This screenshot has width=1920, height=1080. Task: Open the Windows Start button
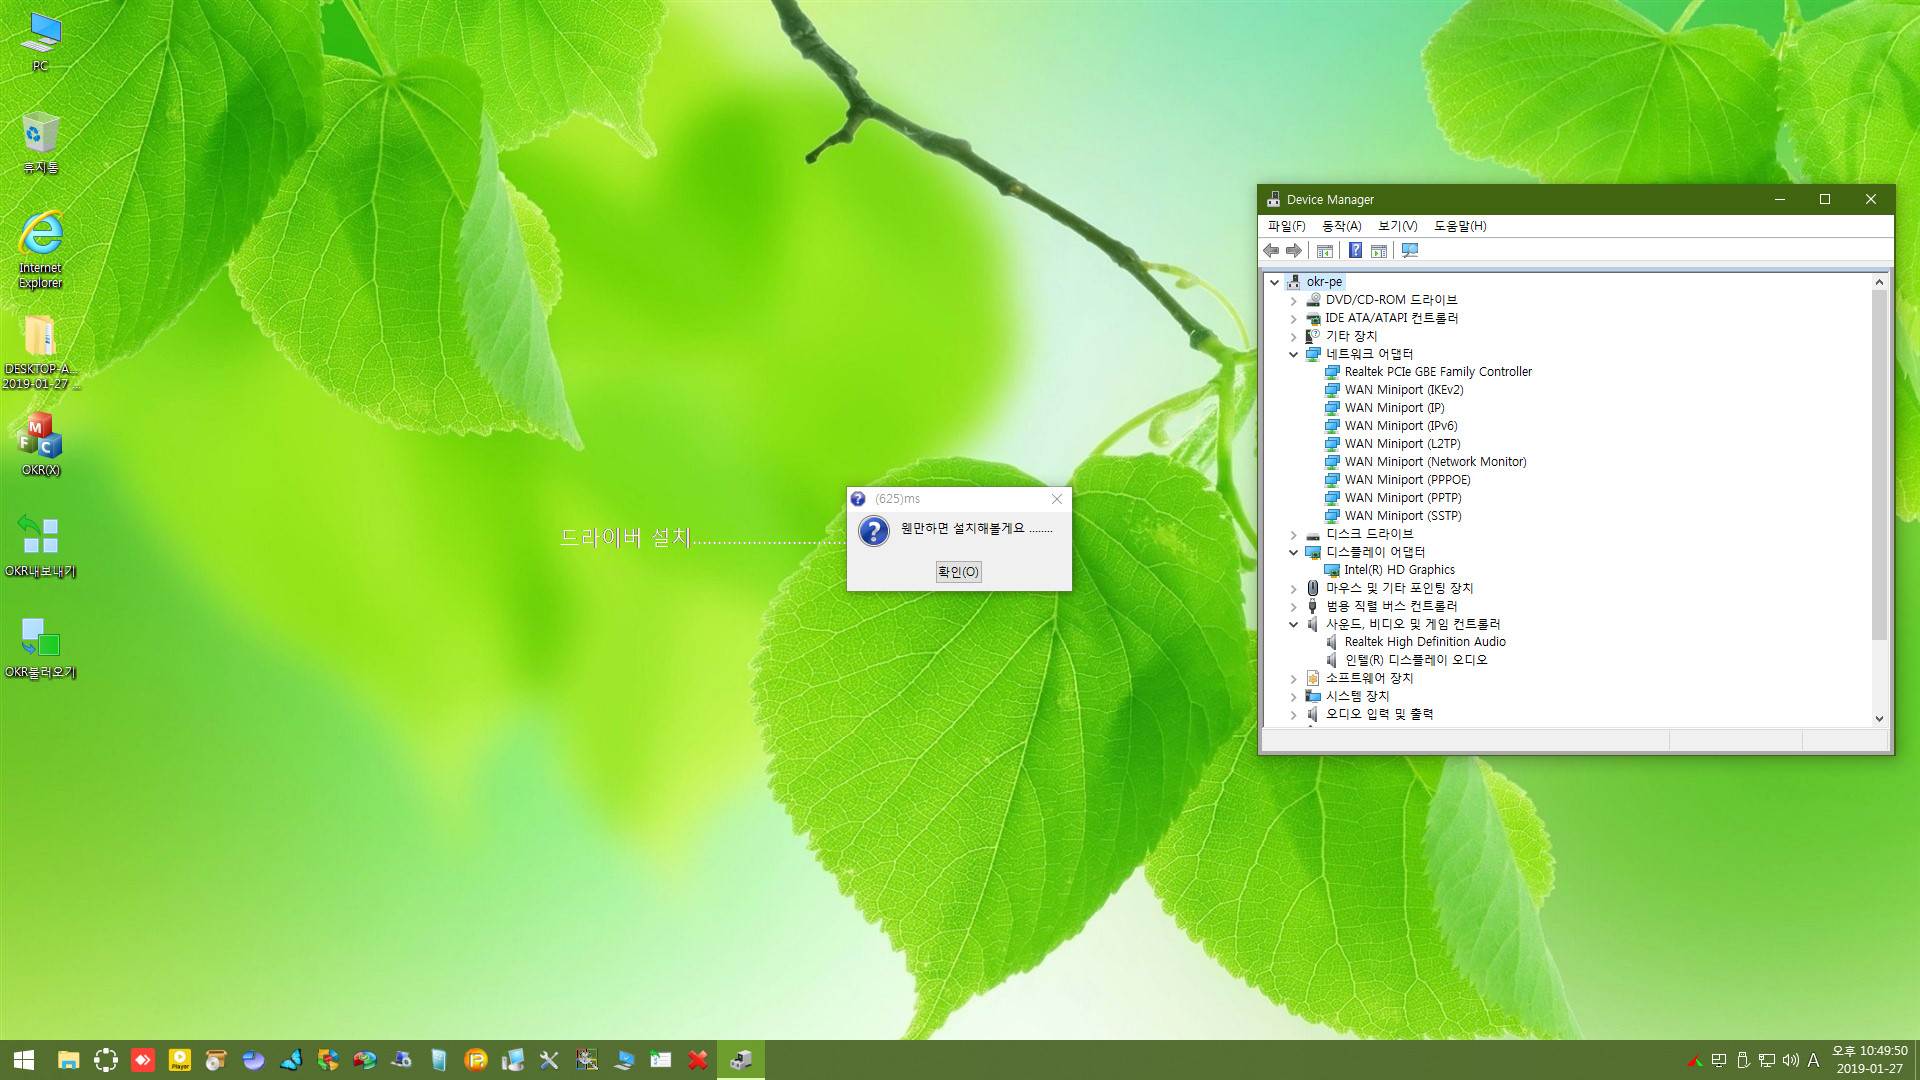click(24, 1060)
